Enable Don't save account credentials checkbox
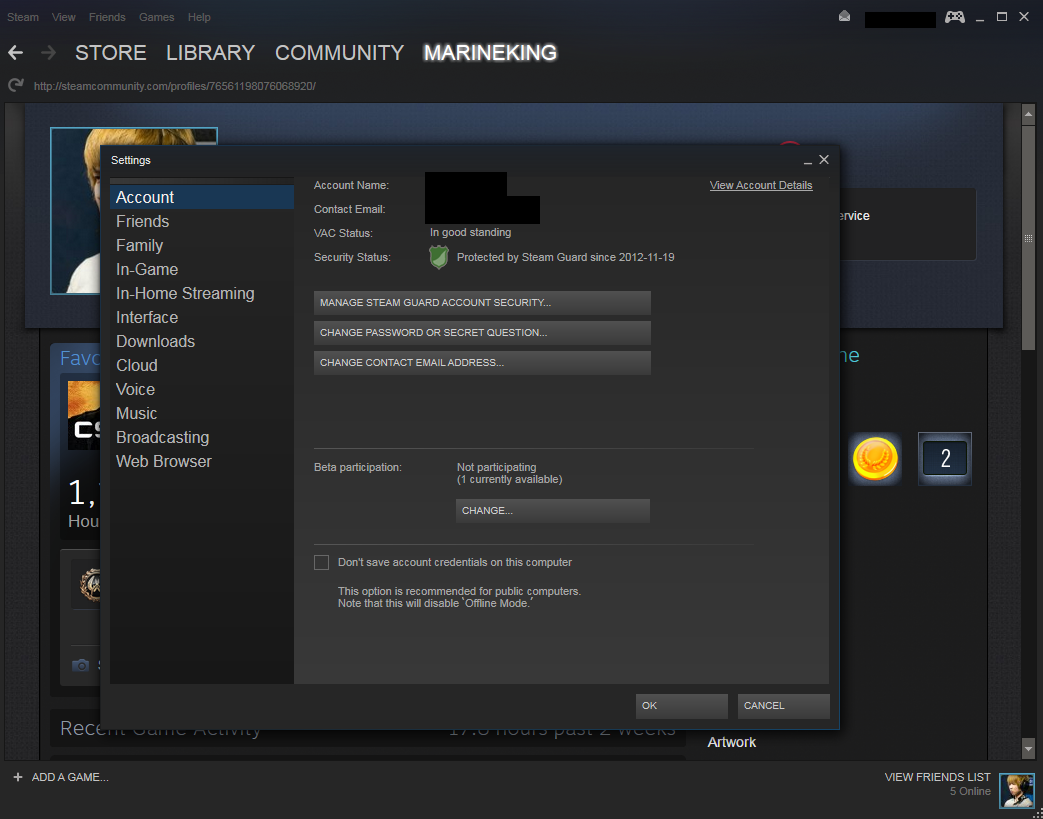 pyautogui.click(x=321, y=562)
